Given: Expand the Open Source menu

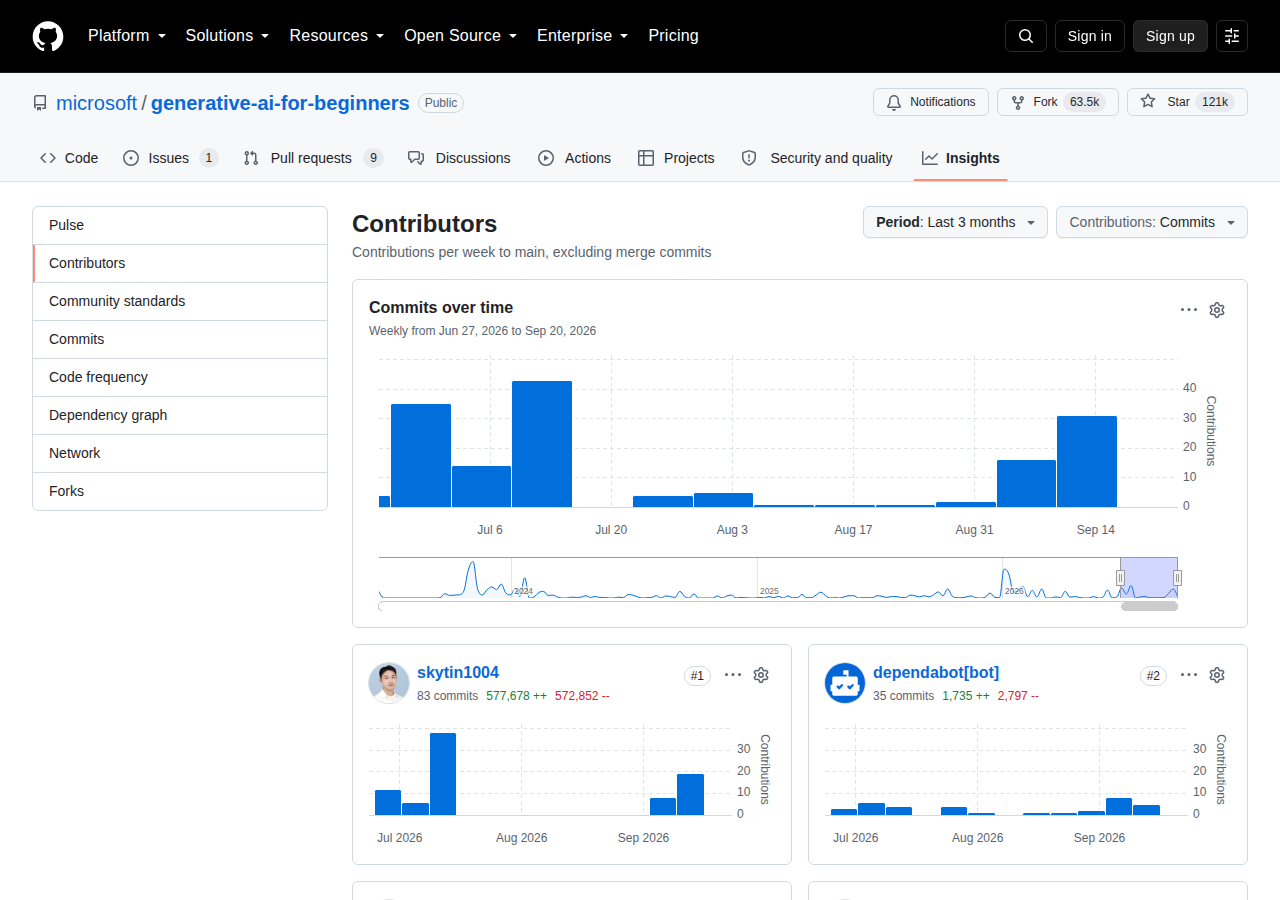Looking at the screenshot, I should click(x=461, y=36).
